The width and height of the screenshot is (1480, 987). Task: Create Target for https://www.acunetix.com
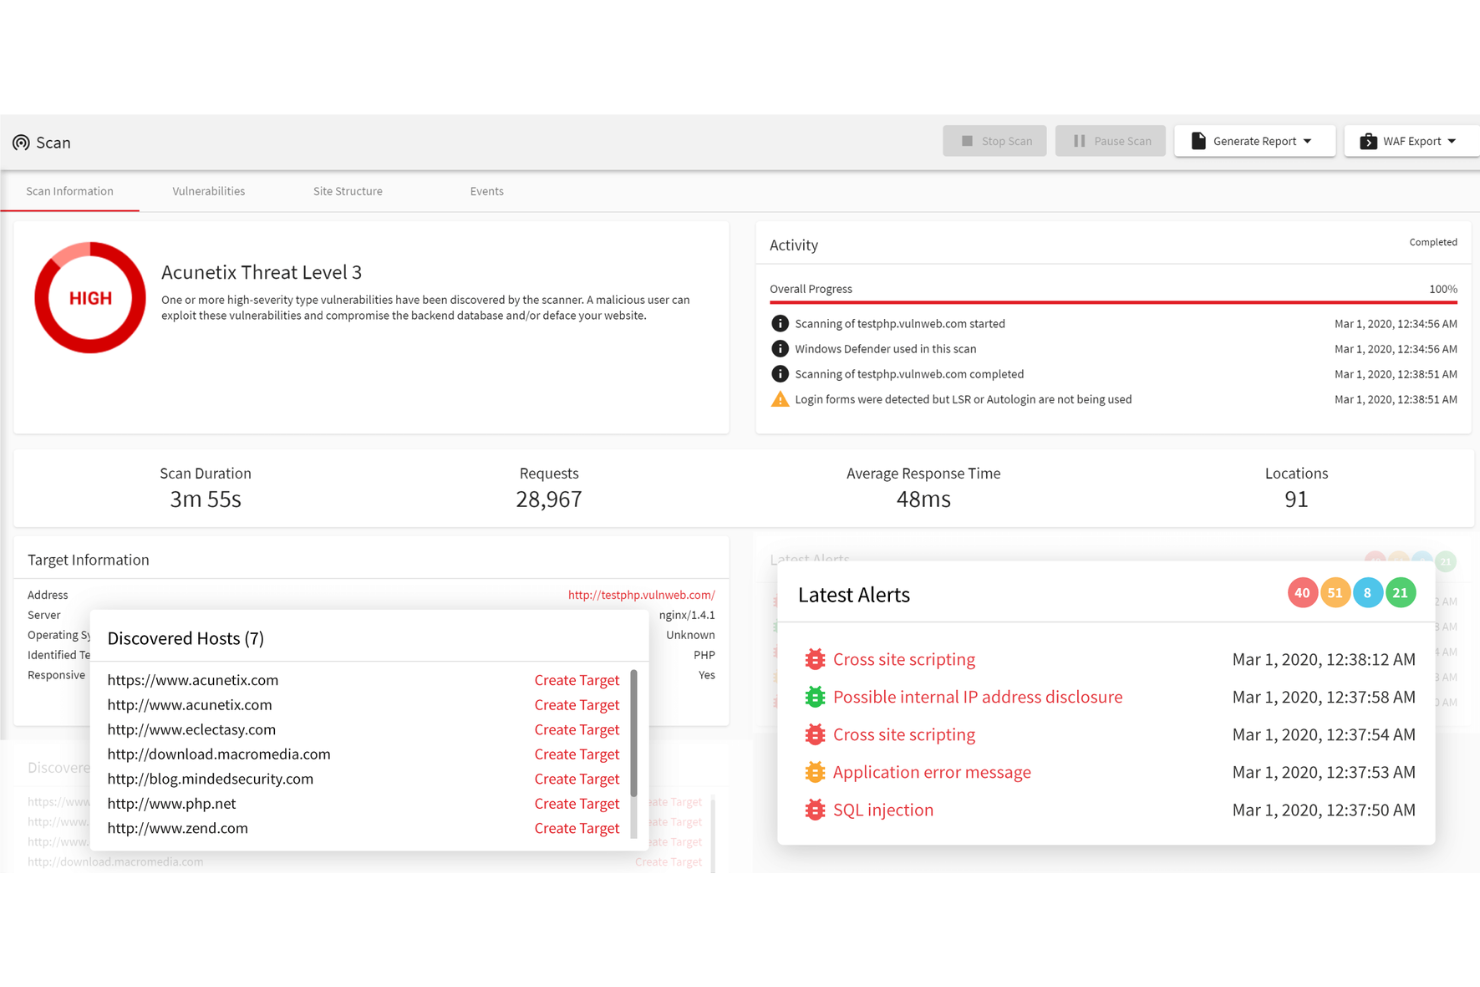pyautogui.click(x=577, y=679)
